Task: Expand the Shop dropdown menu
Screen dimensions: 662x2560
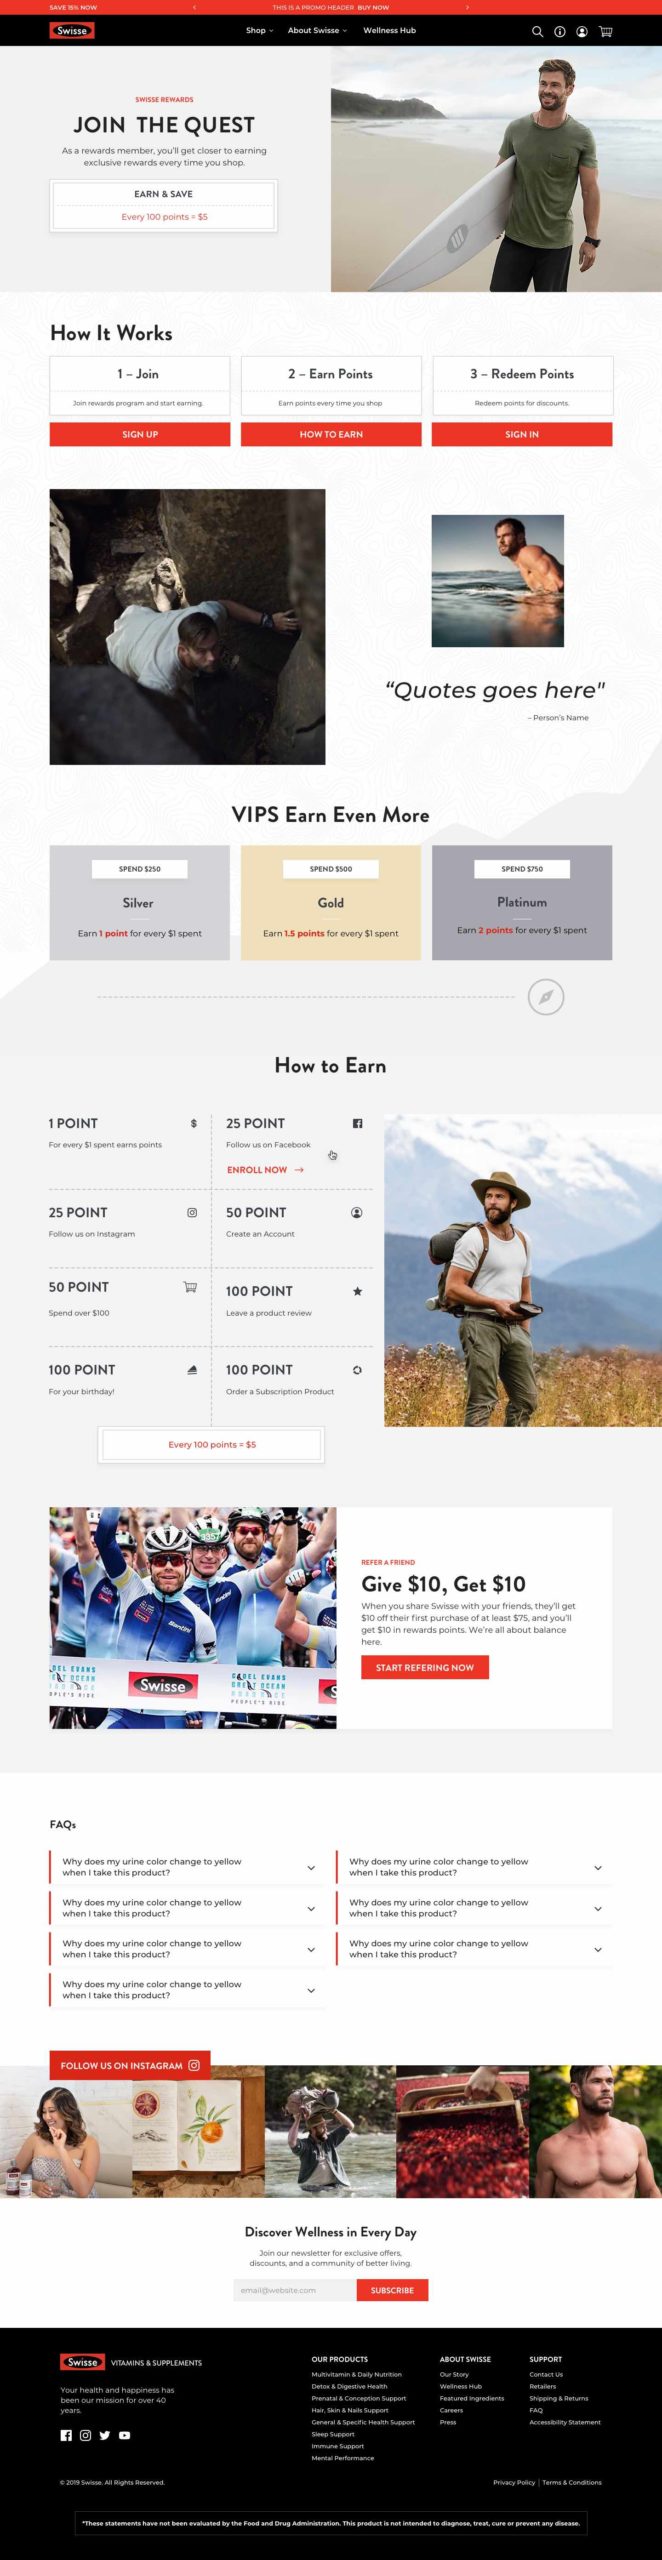Action: 259,30
